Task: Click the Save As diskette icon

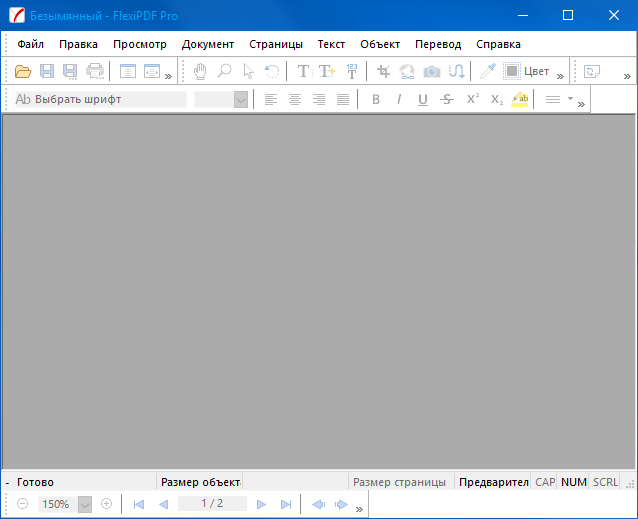Action: tap(70, 71)
